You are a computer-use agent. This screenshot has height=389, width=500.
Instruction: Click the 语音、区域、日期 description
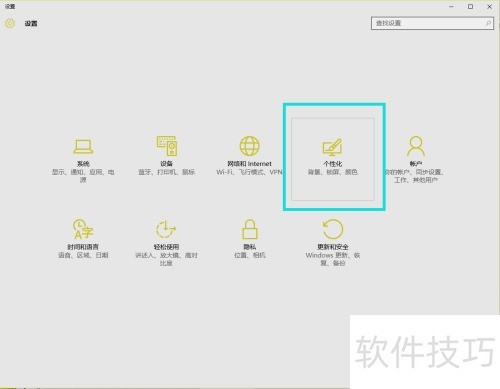pos(83,255)
